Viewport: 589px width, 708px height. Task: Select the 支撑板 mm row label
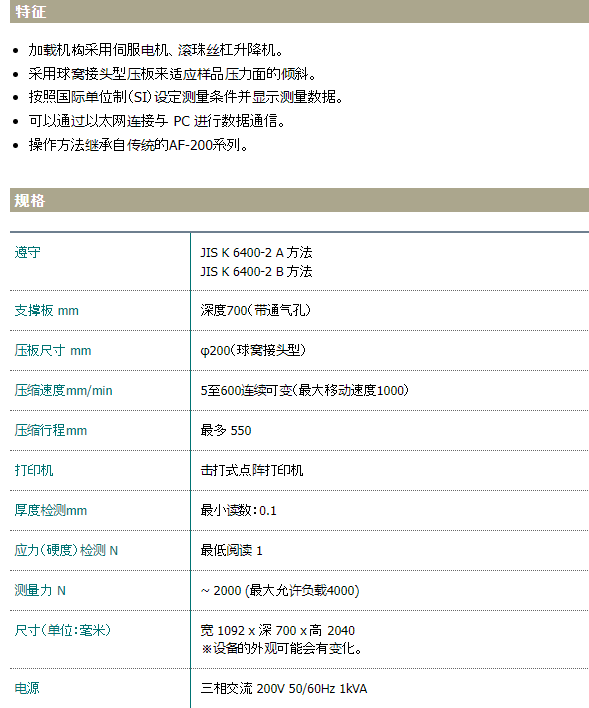[x=47, y=310]
